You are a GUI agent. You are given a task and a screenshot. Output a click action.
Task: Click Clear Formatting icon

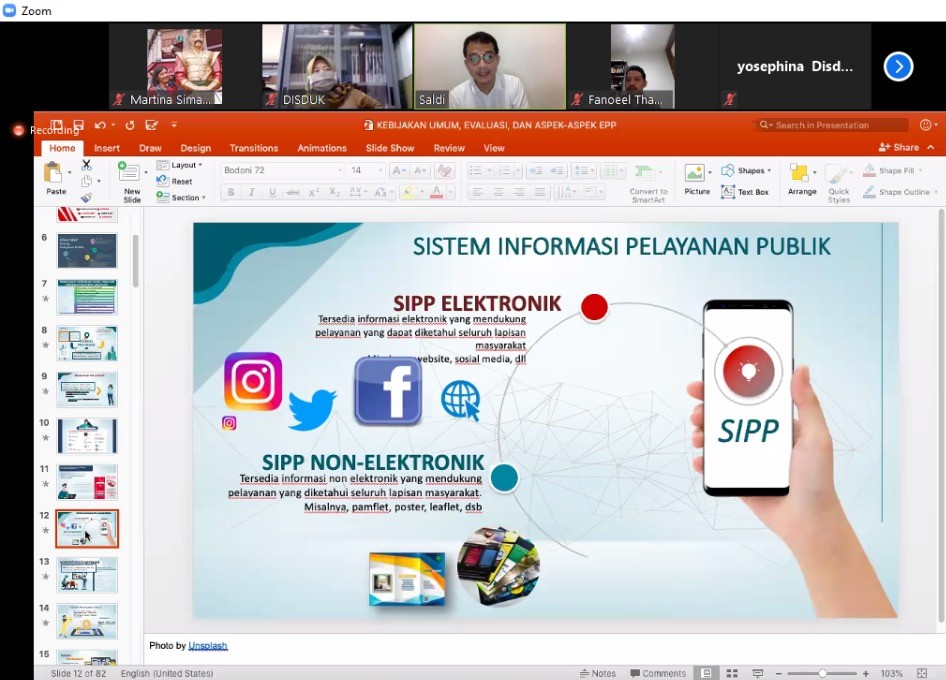[445, 171]
